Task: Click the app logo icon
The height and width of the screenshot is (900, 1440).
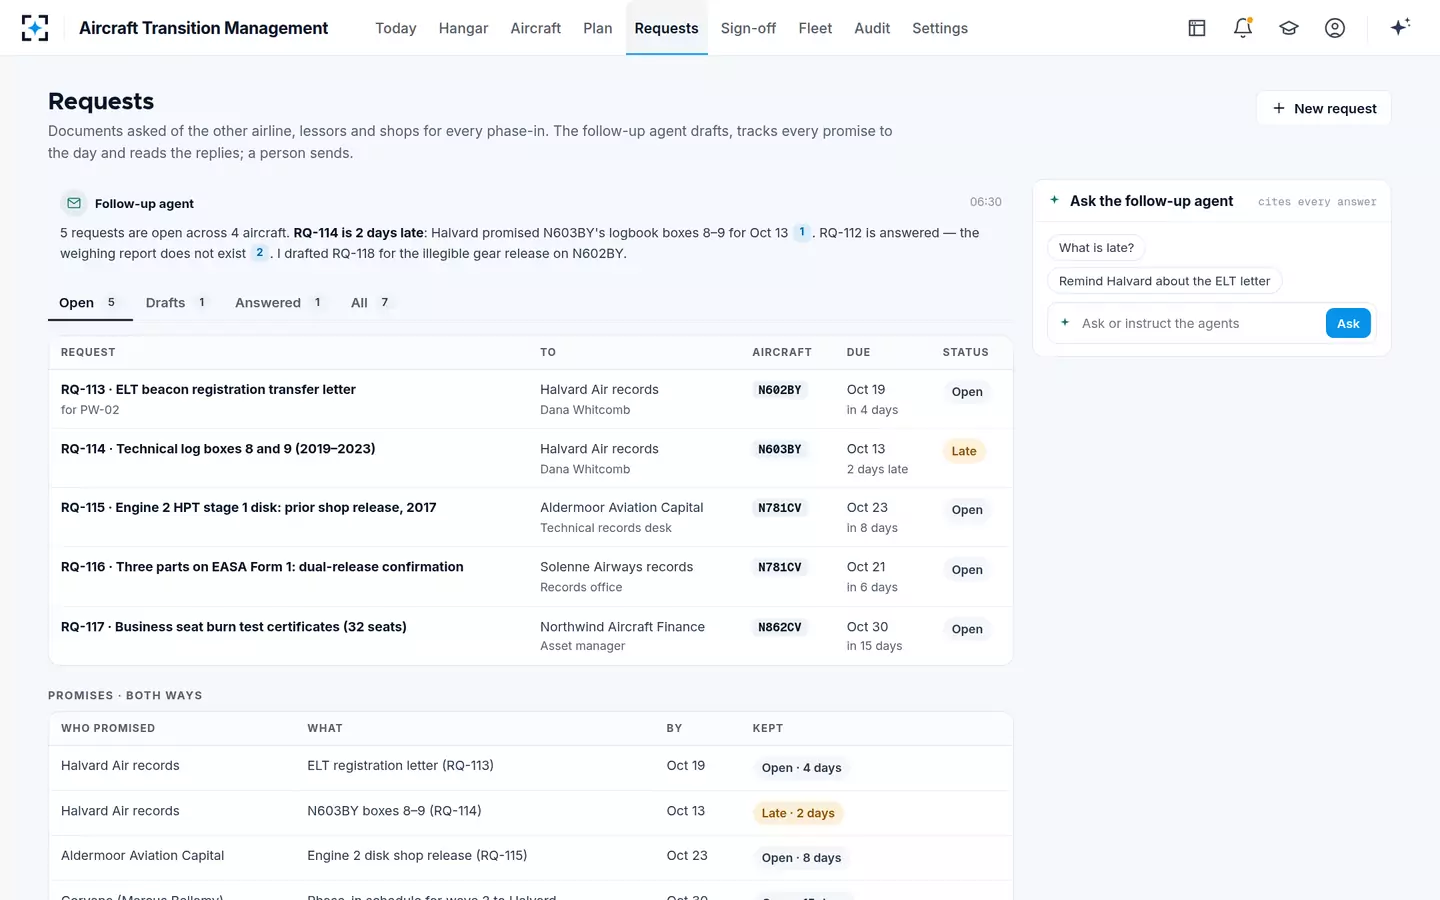Action: coord(35,28)
